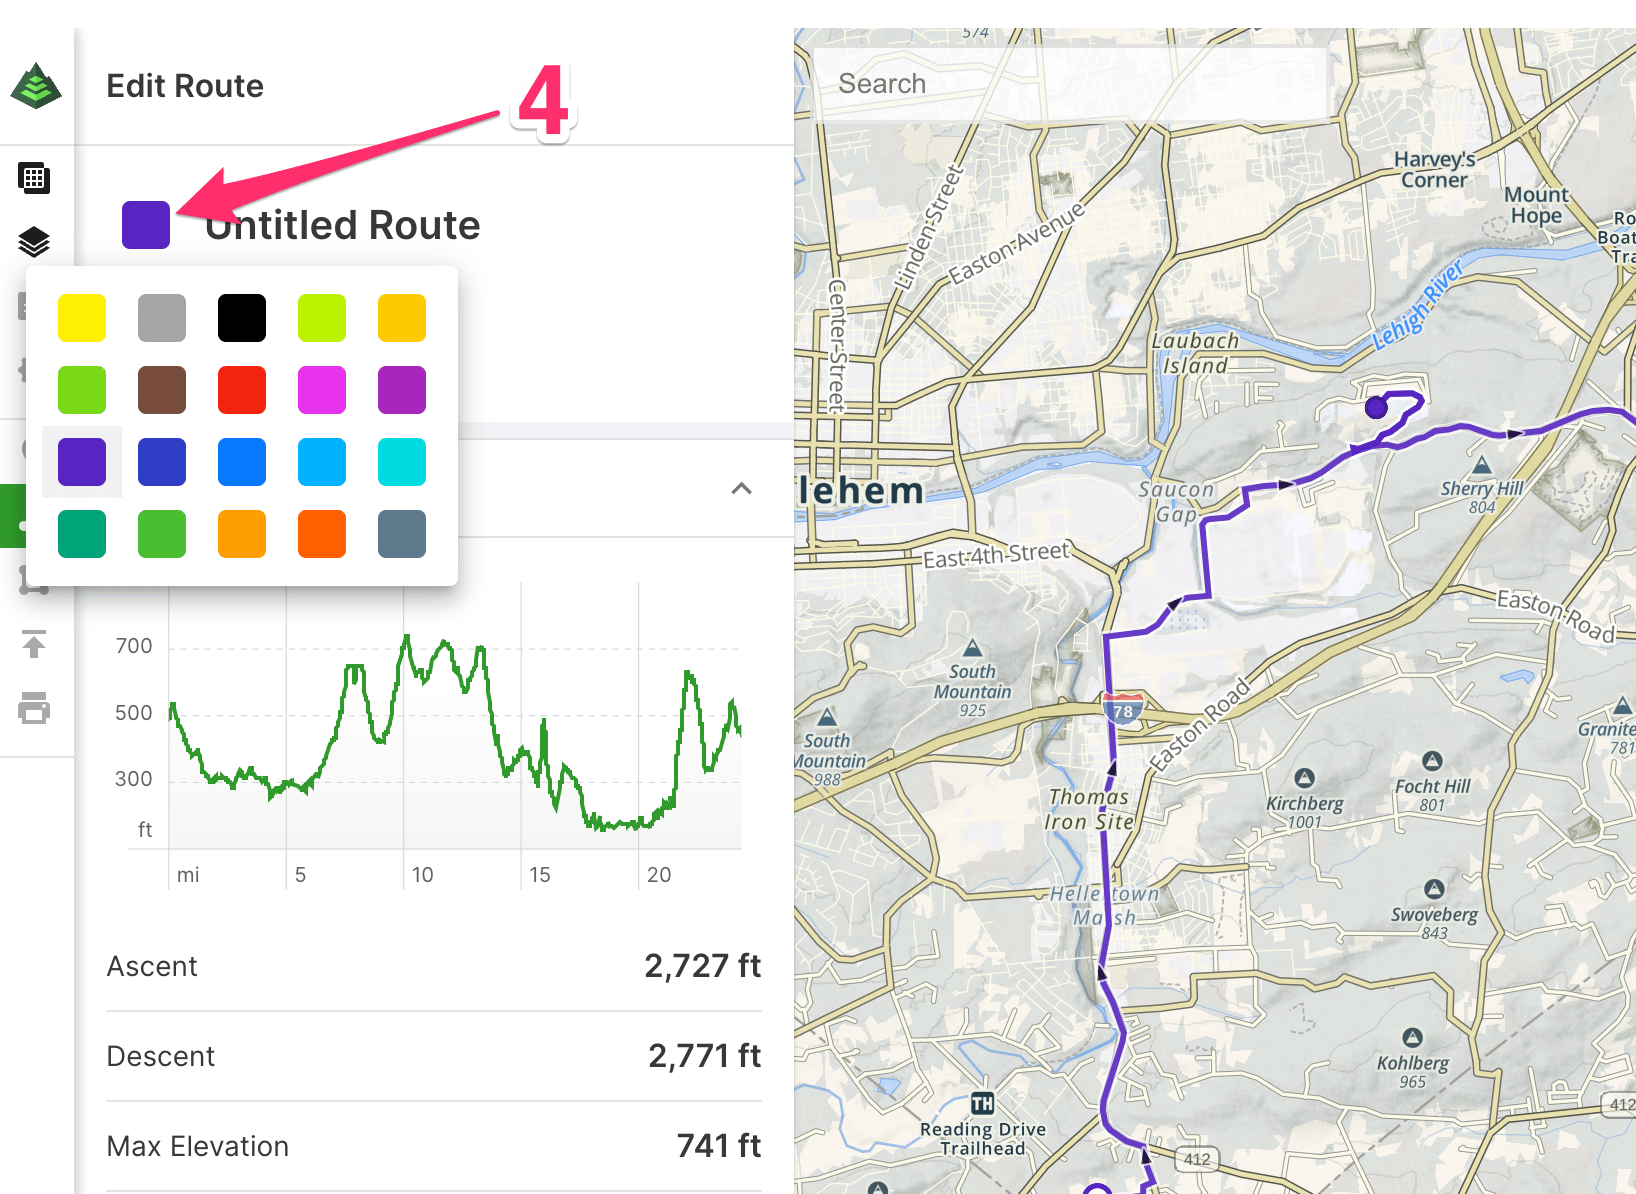Image resolution: width=1636 pixels, height=1194 pixels.
Task: Select the teal route color swatch
Action: click(81, 533)
